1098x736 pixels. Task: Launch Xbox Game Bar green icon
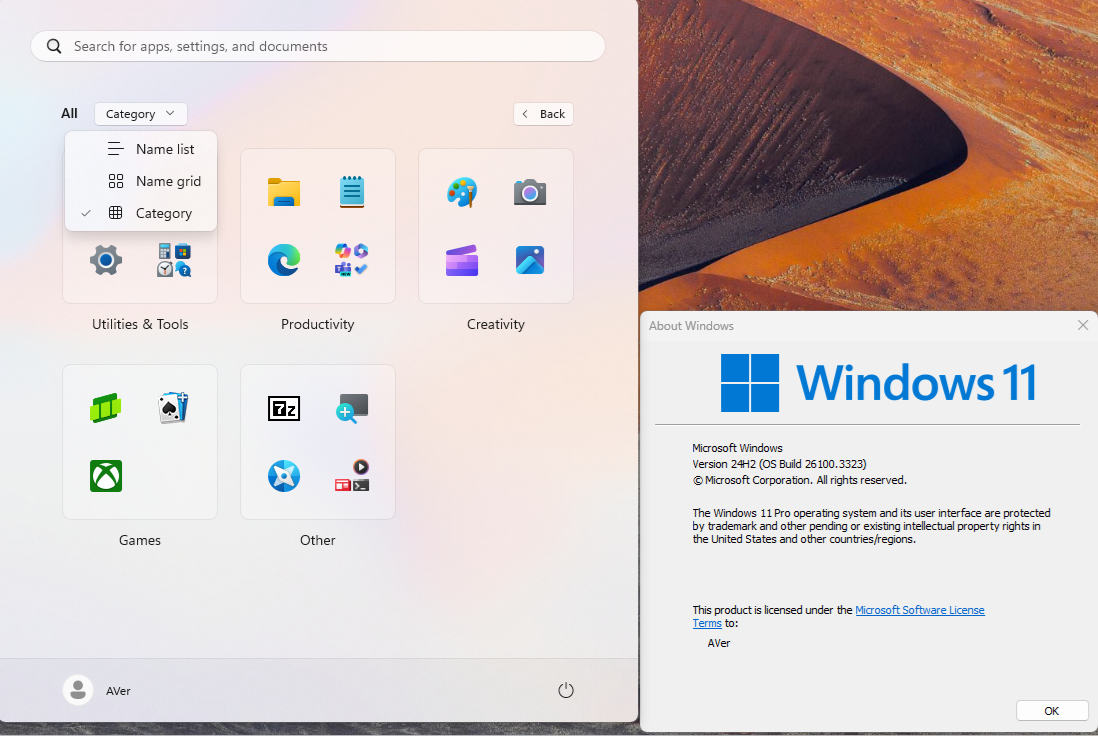tap(106, 408)
